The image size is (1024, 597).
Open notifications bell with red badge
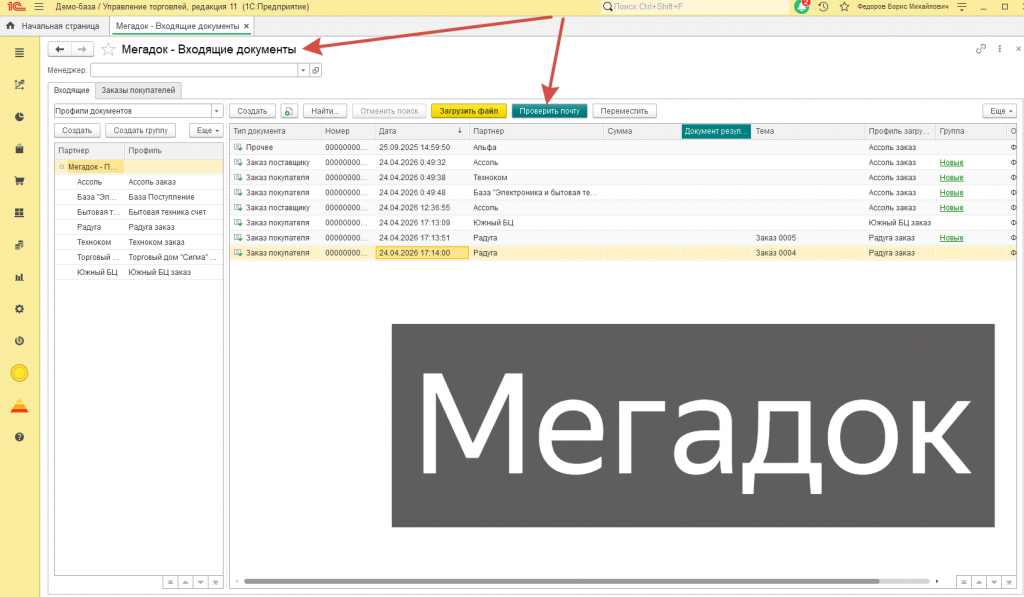point(802,7)
